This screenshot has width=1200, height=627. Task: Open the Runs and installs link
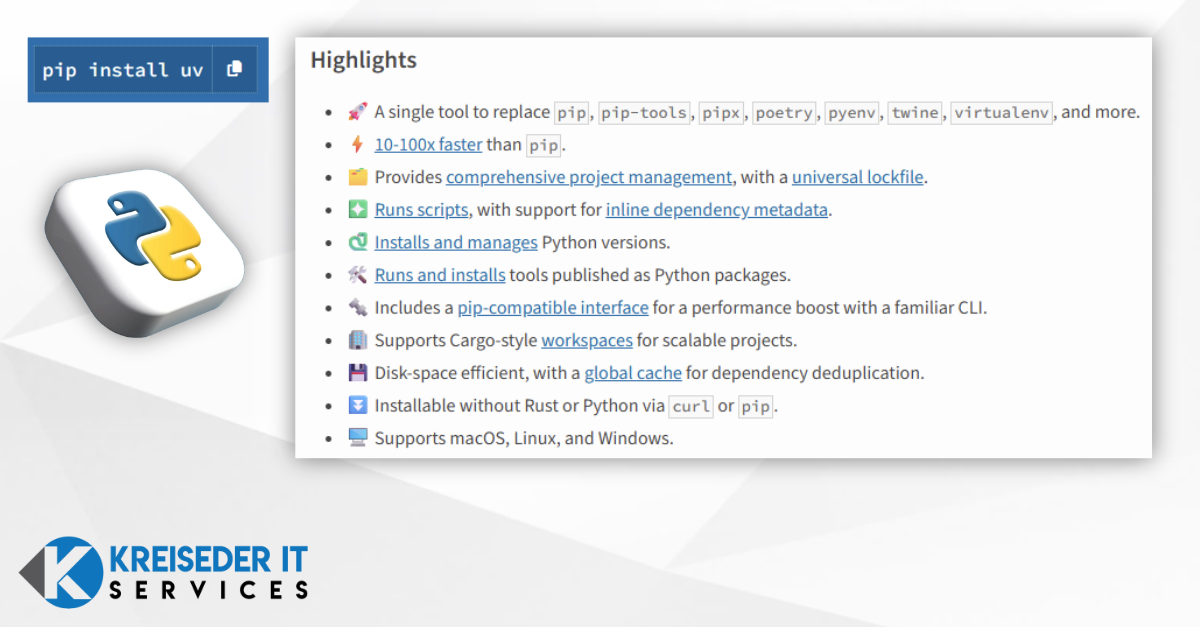[440, 275]
